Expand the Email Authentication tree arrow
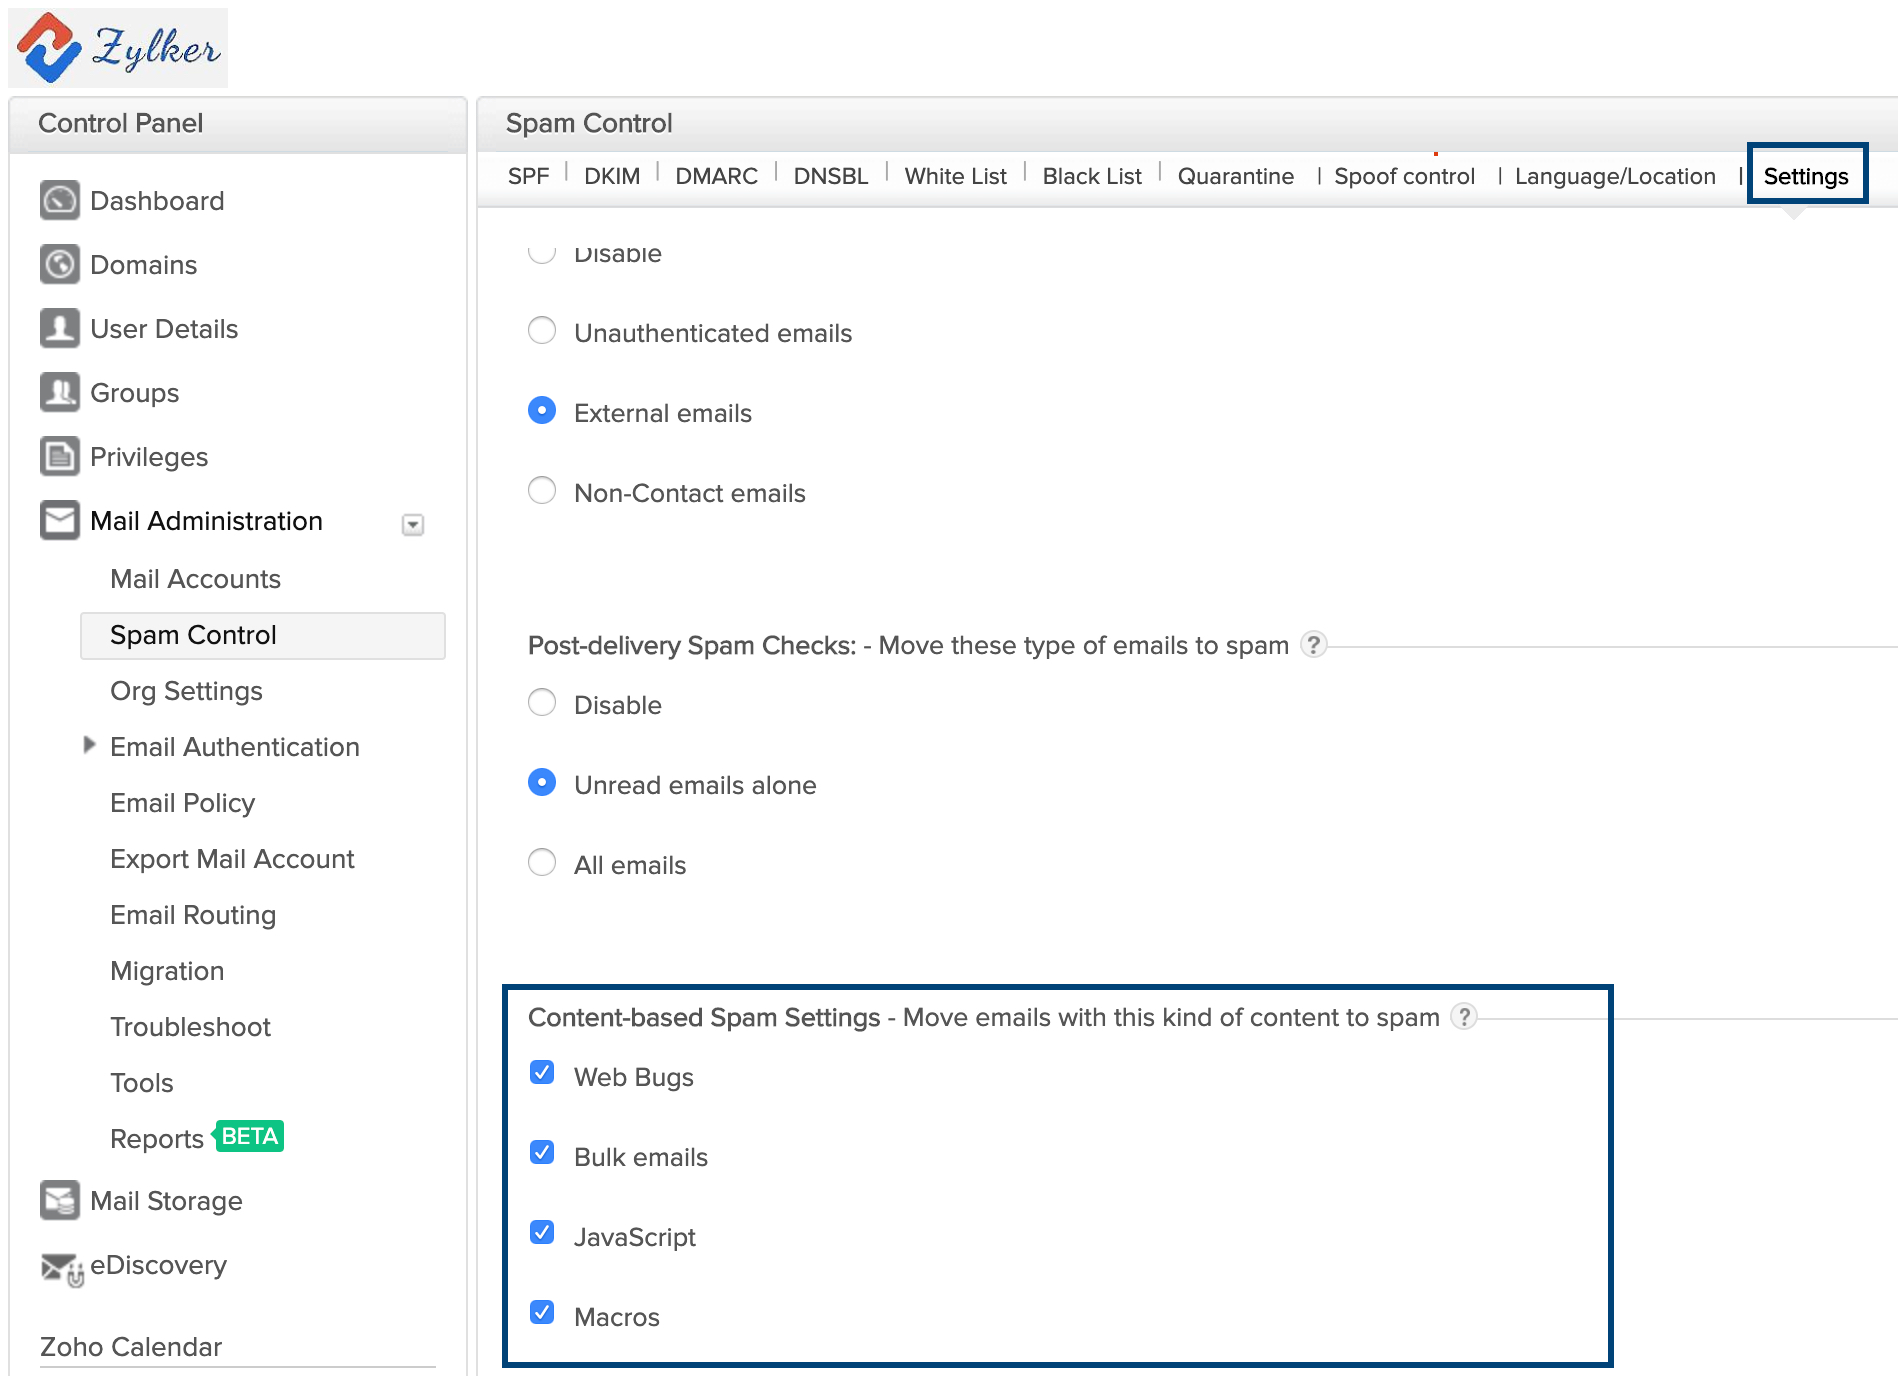1898x1376 pixels. pyautogui.click(x=89, y=745)
